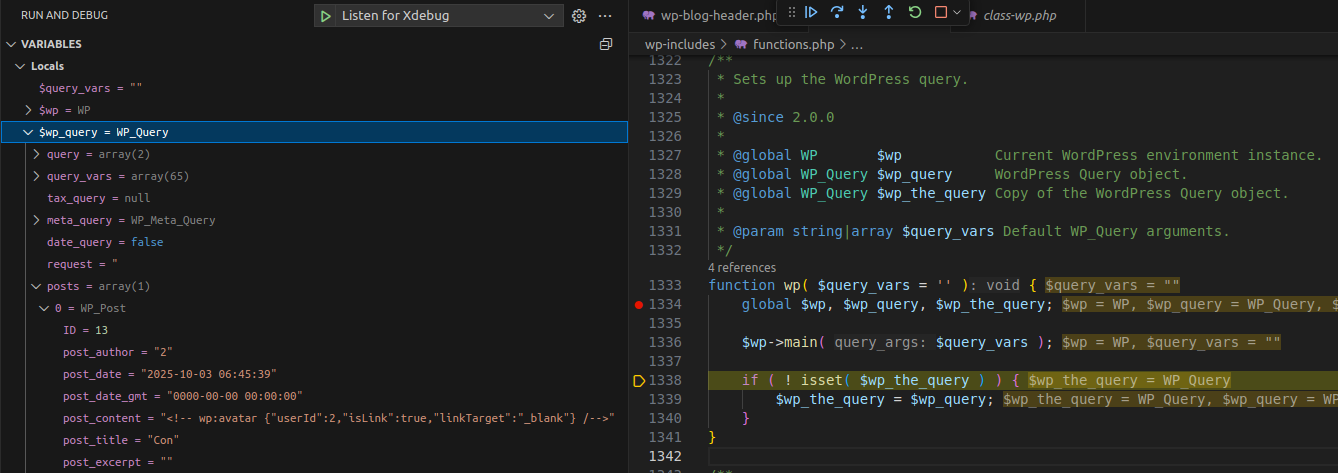Open the Run and Debug more actions menu
This screenshot has width=1338, height=473.
tap(605, 16)
